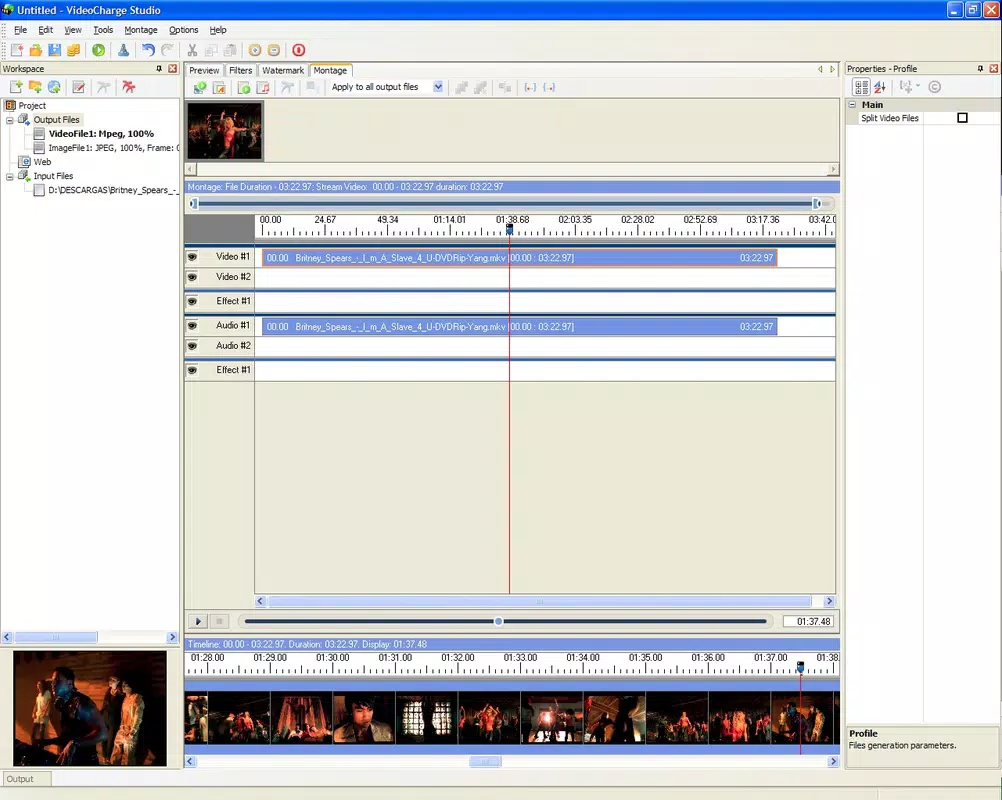Click the round zoom-out icon in toolbar
The width and height of the screenshot is (1002, 800).
(274, 50)
